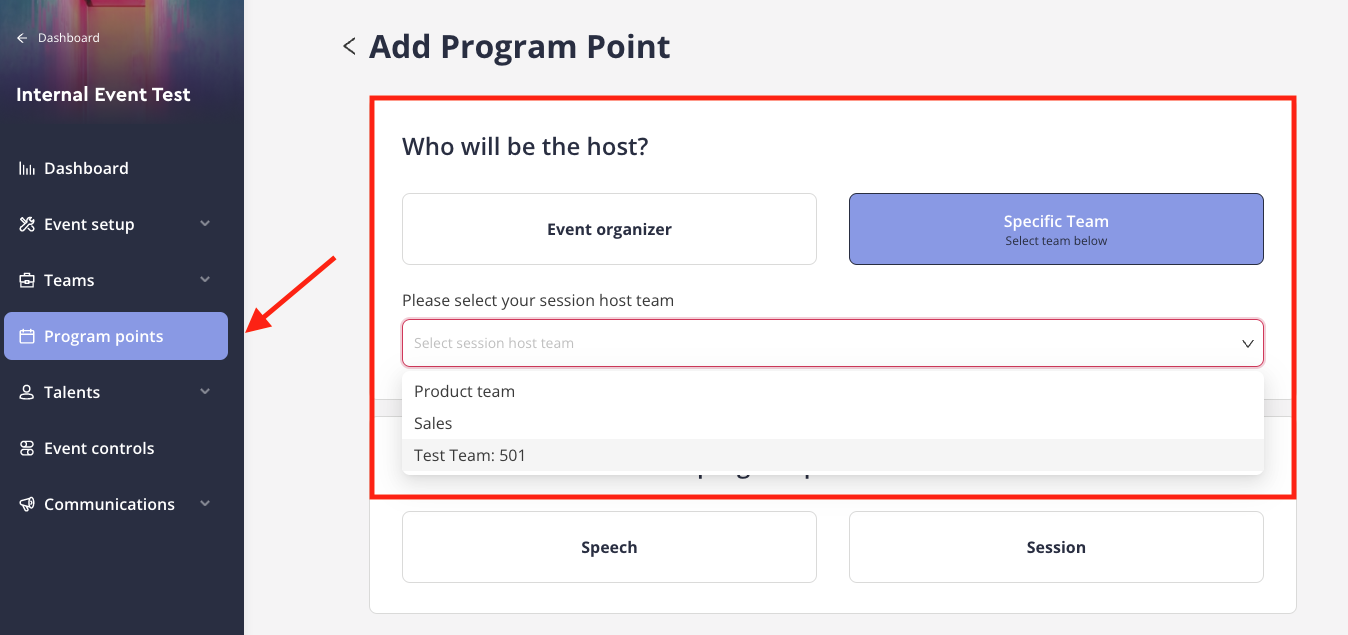Click the Talents person icon
This screenshot has height=635, width=1348.
pos(27,392)
